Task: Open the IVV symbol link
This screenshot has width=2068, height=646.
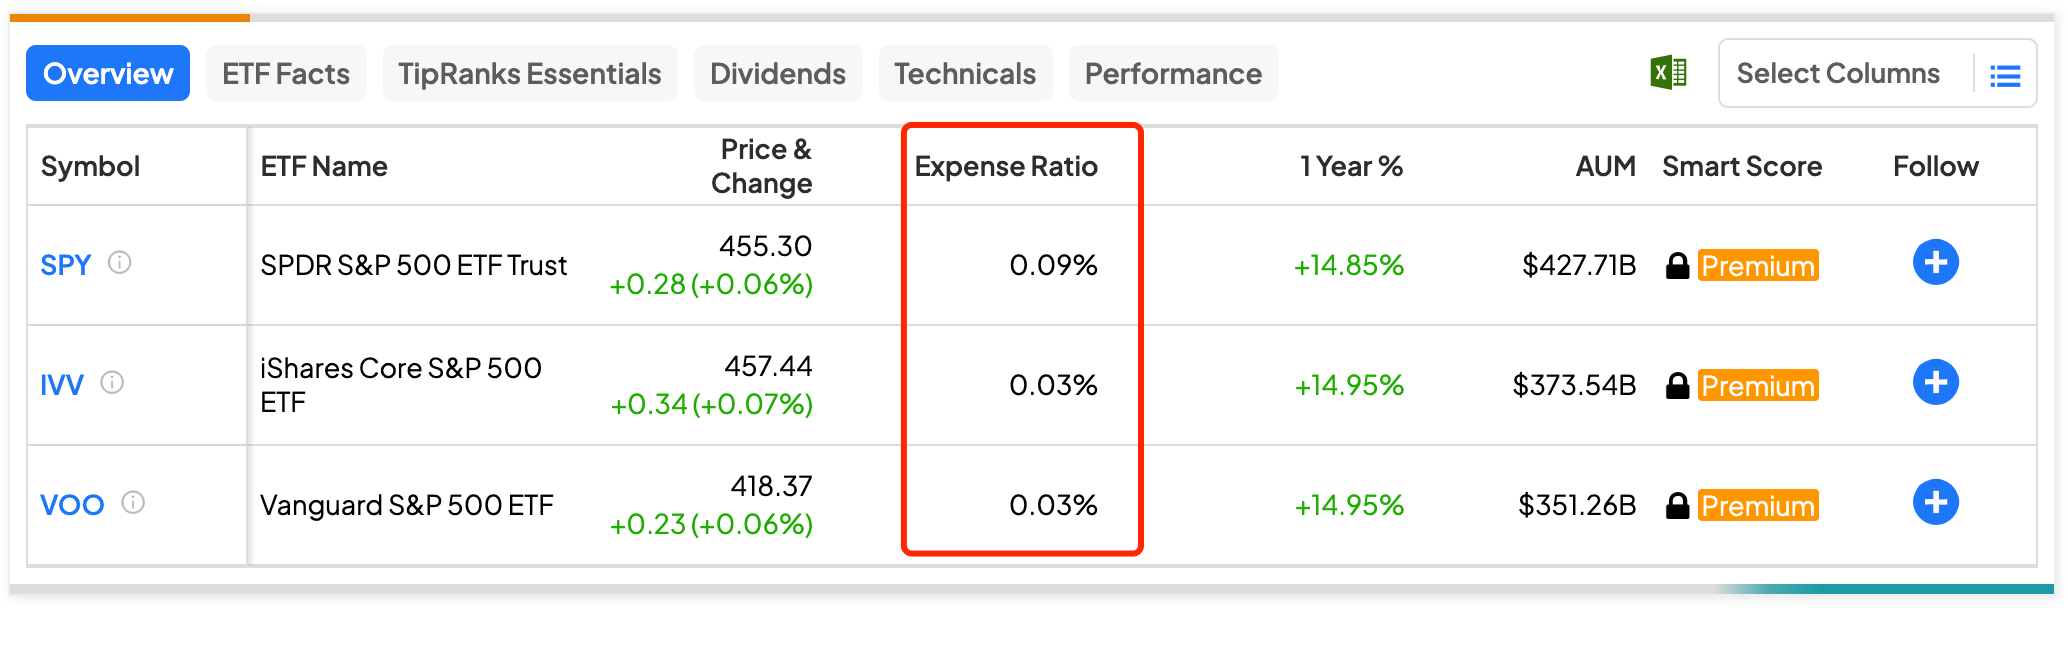Action: pos(62,385)
